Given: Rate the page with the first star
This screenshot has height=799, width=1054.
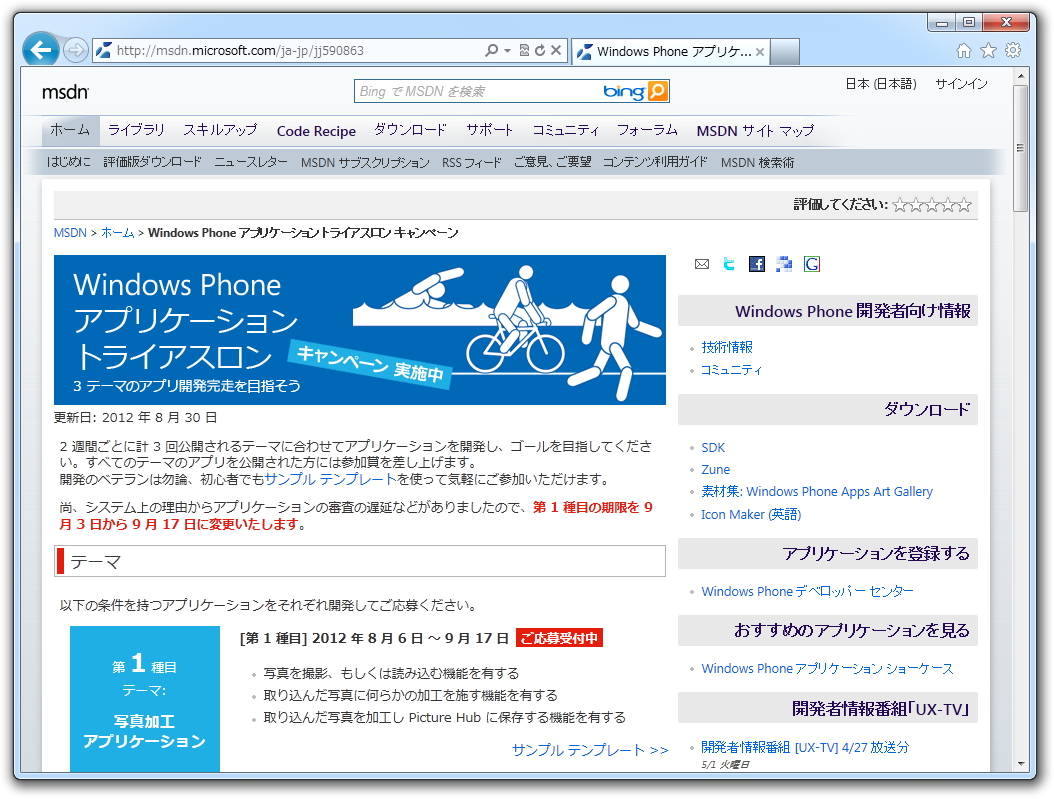Looking at the screenshot, I should tap(900, 205).
